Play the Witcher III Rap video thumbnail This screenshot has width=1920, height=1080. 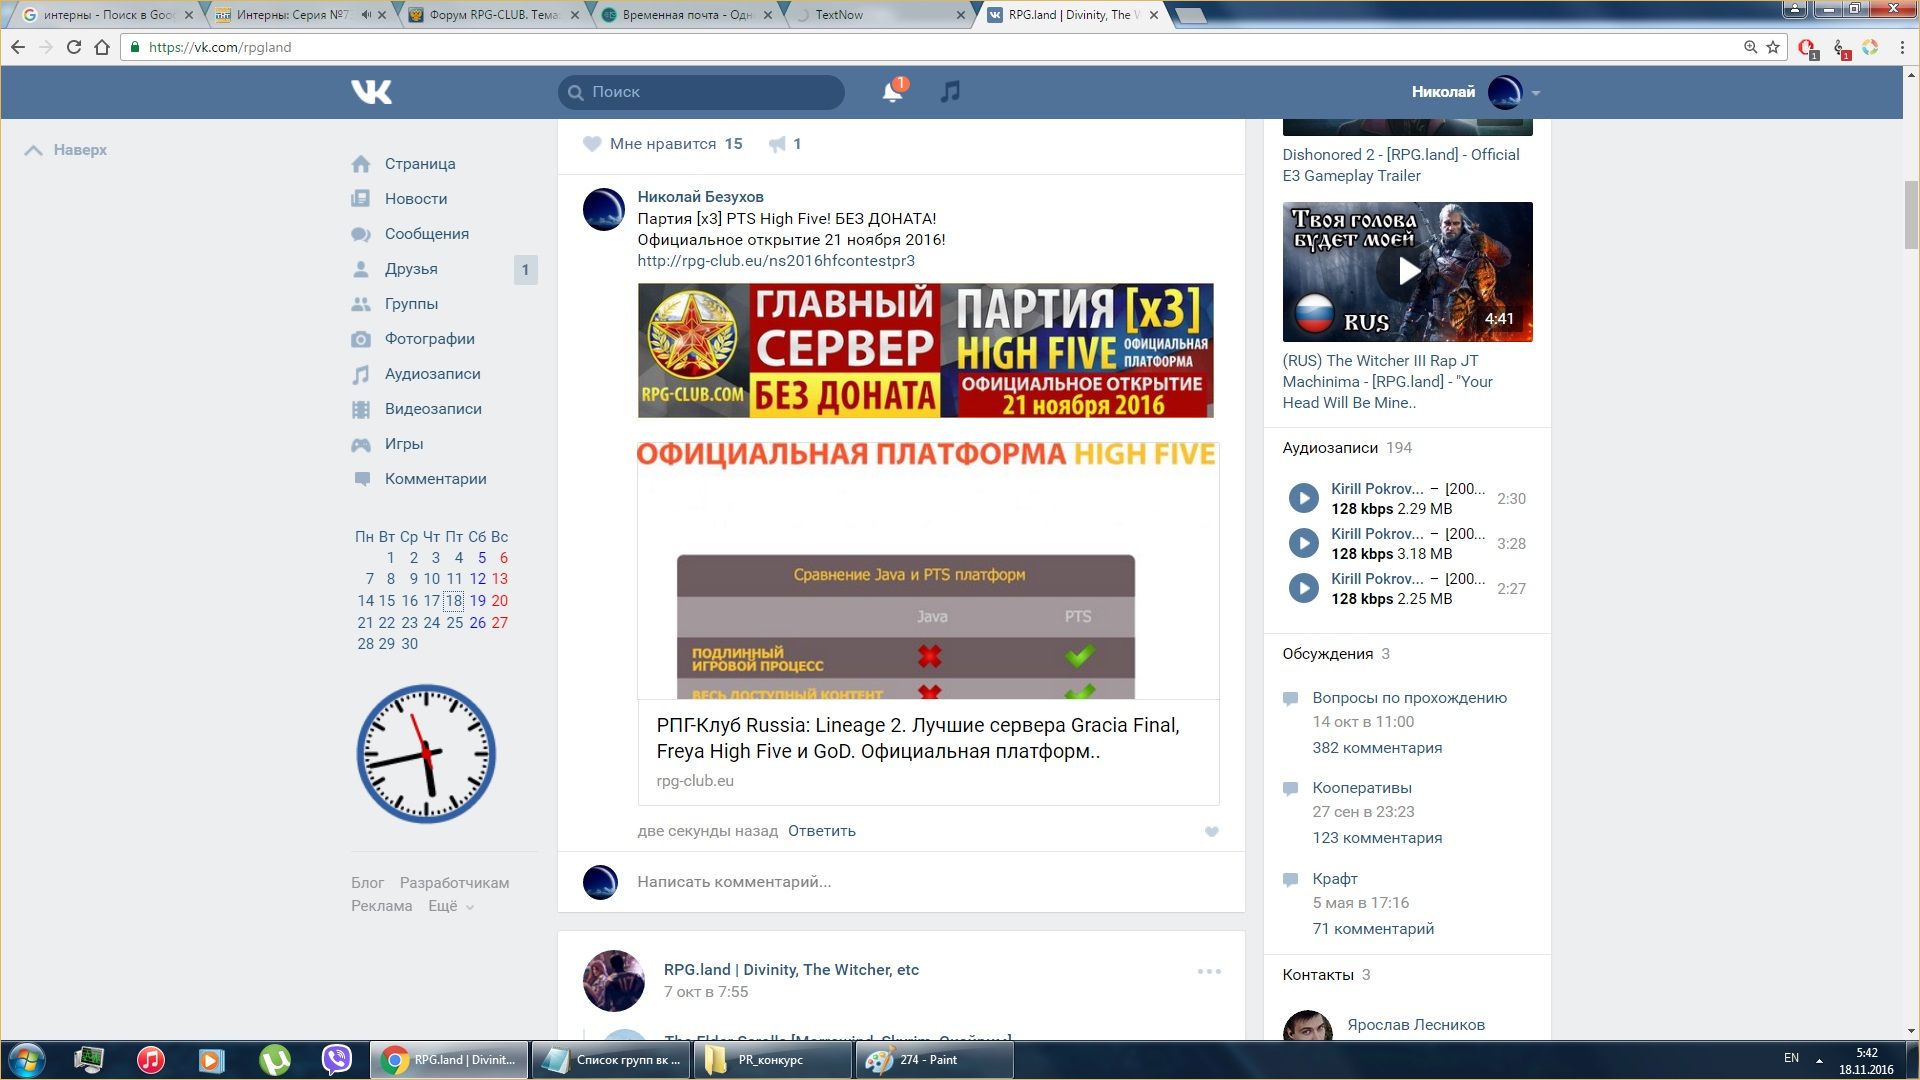(x=1407, y=271)
